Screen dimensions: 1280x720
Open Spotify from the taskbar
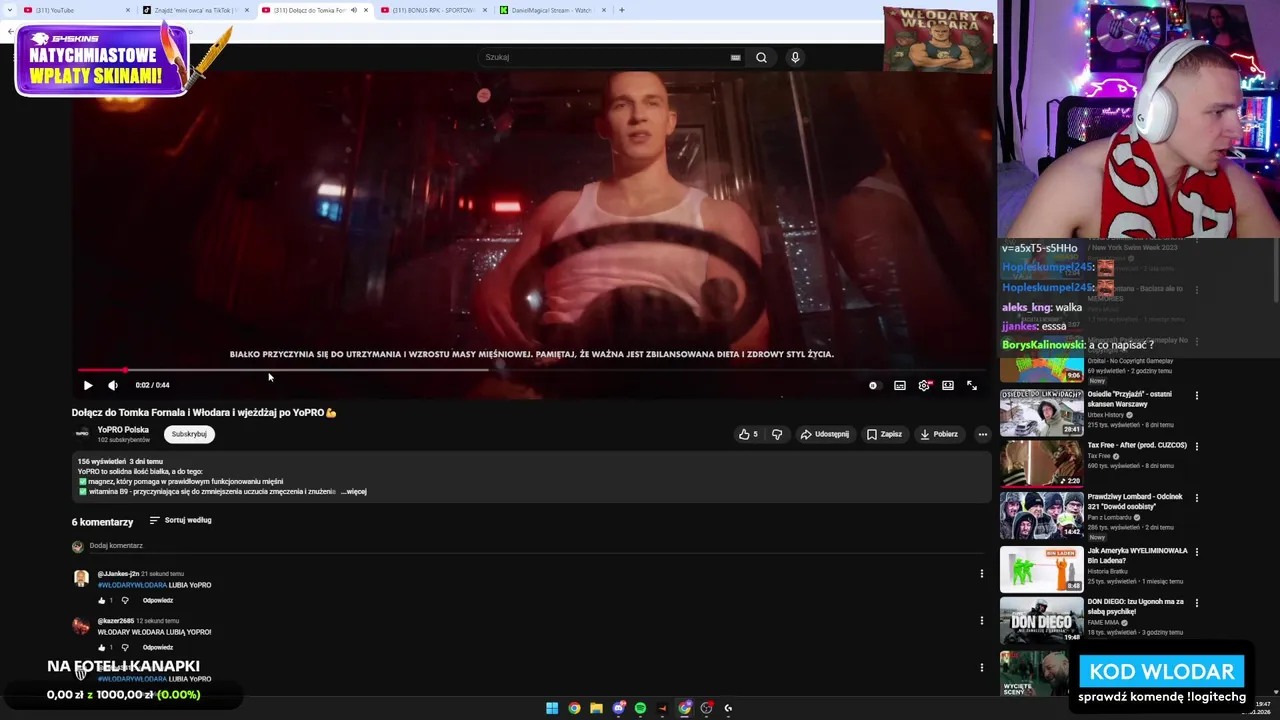(640, 708)
